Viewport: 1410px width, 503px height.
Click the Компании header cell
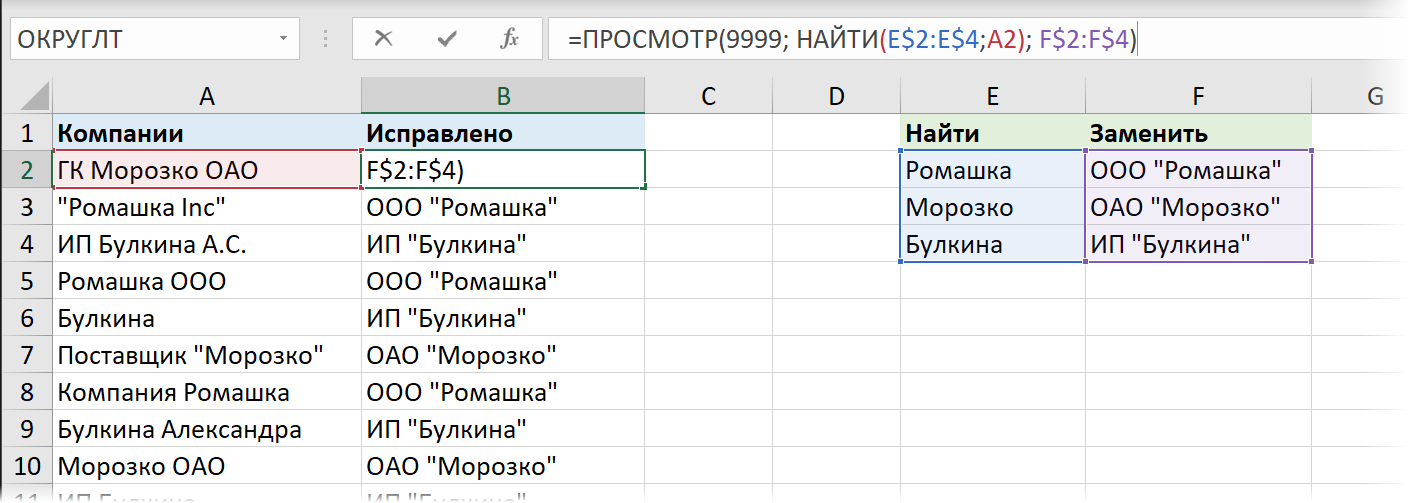point(207,133)
